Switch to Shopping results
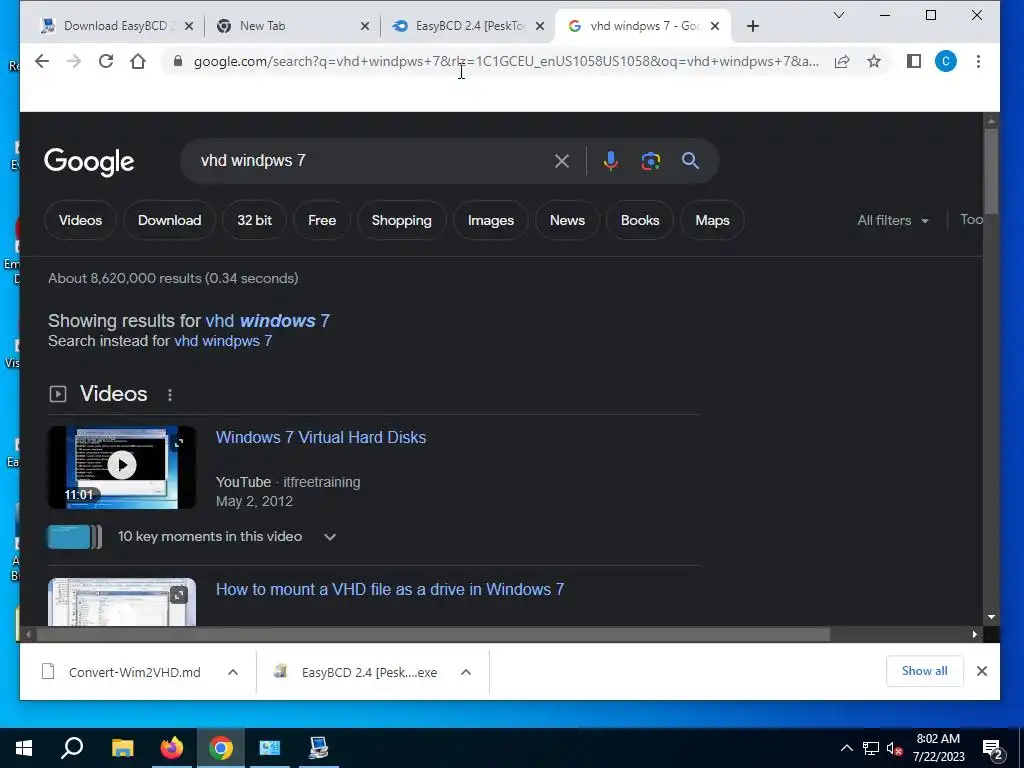The width and height of the screenshot is (1024, 768). click(402, 220)
